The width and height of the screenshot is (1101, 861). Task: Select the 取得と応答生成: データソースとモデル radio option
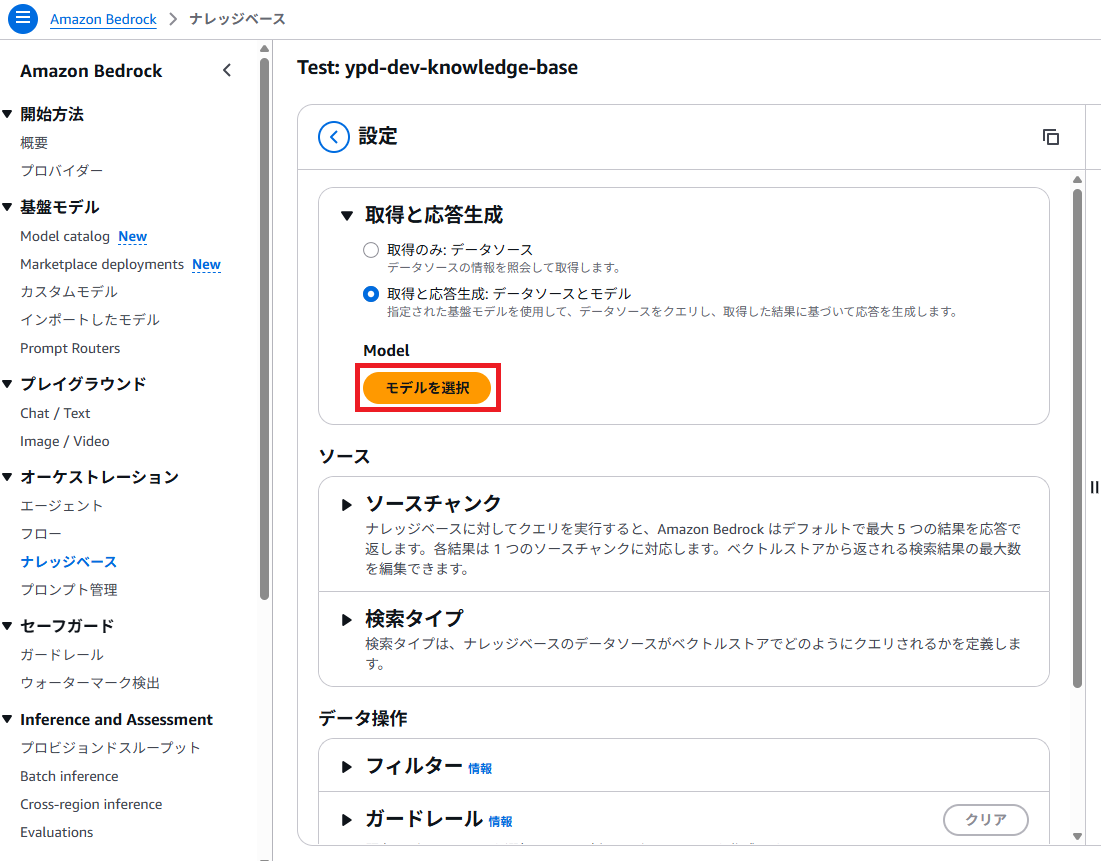(371, 294)
